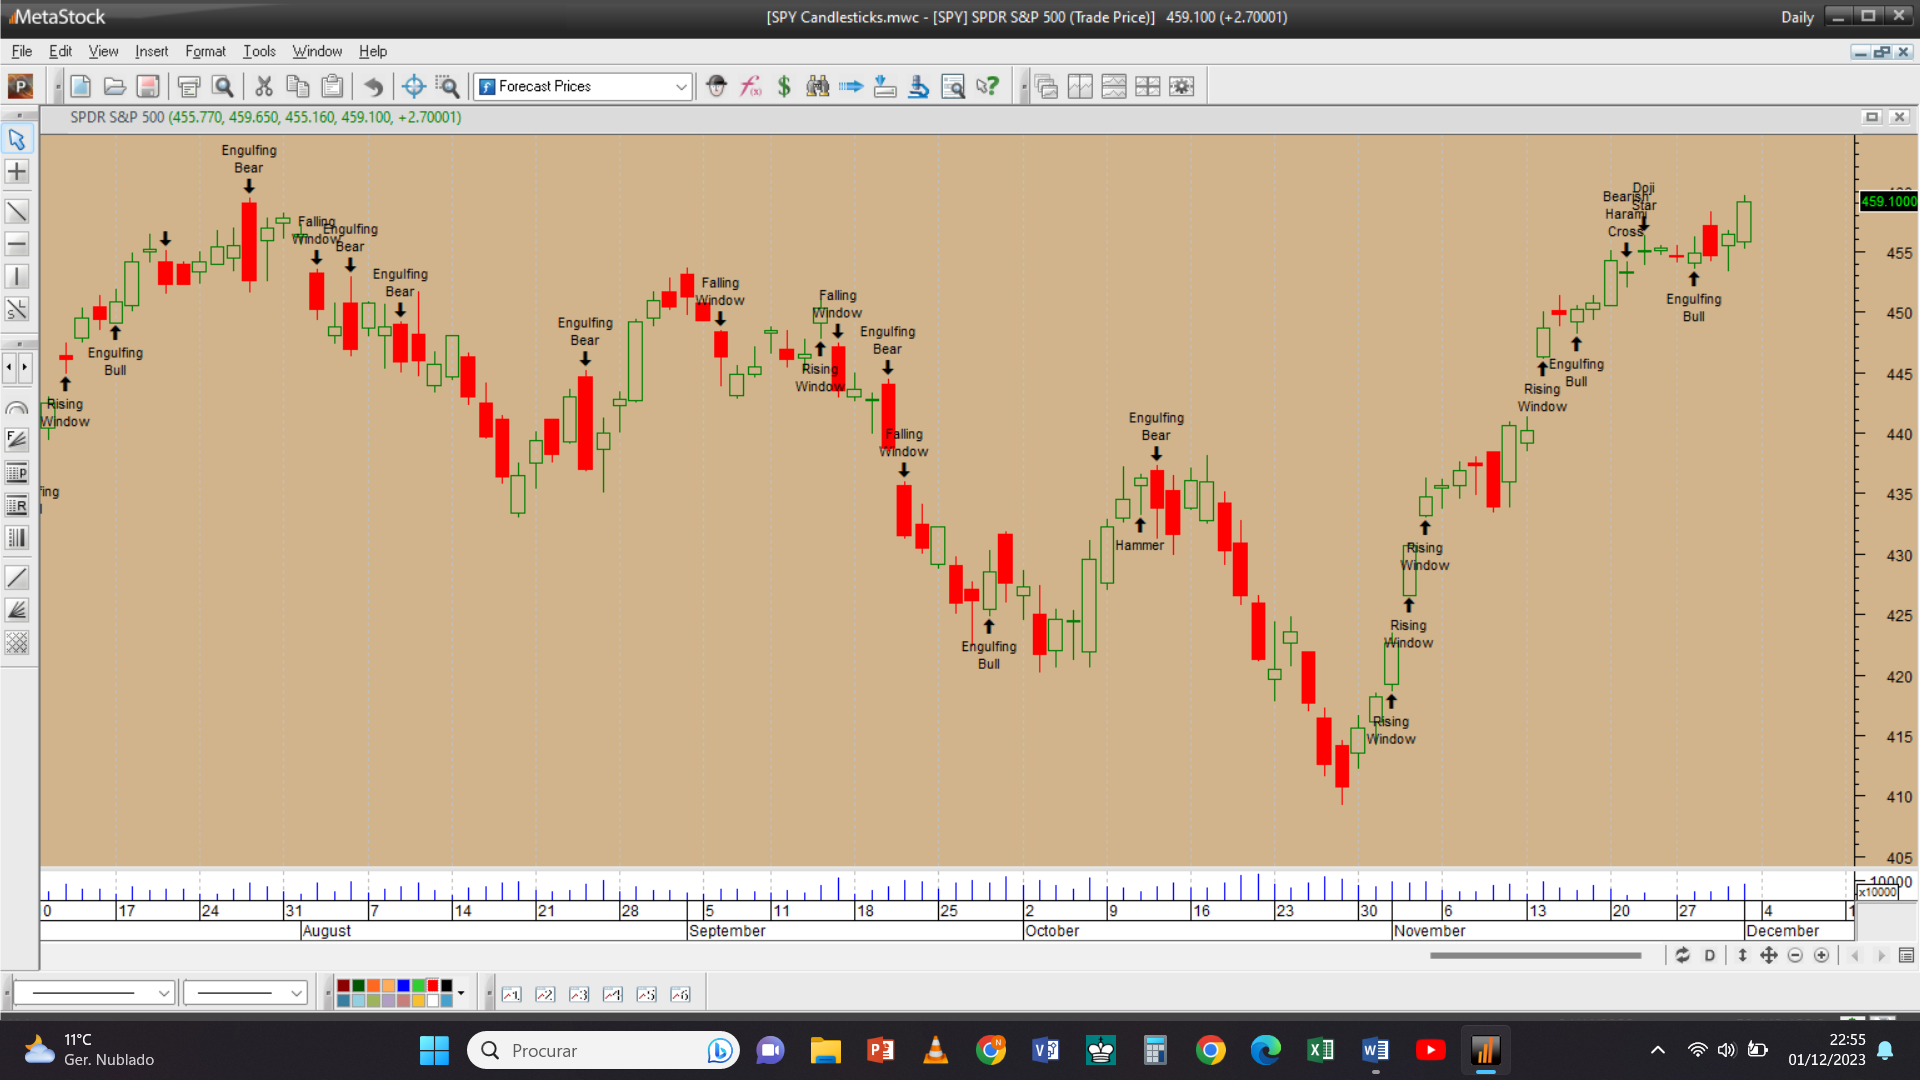
Task: Toggle the arrow pointer selection tool
Action: [x=17, y=139]
